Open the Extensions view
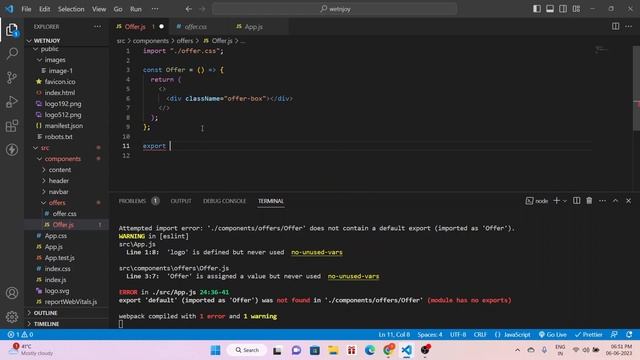 coord(12,126)
